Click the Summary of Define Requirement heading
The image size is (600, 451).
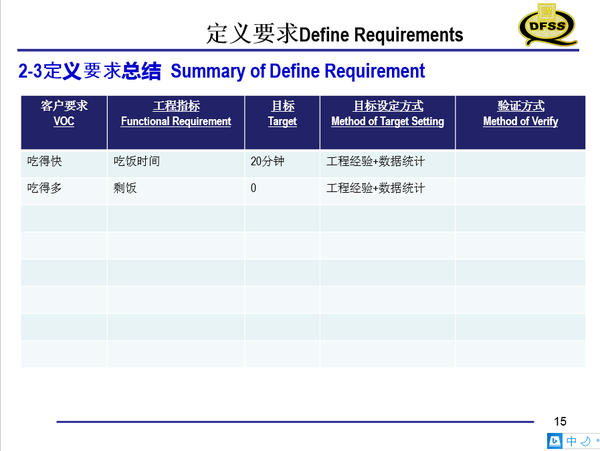[x=298, y=71]
